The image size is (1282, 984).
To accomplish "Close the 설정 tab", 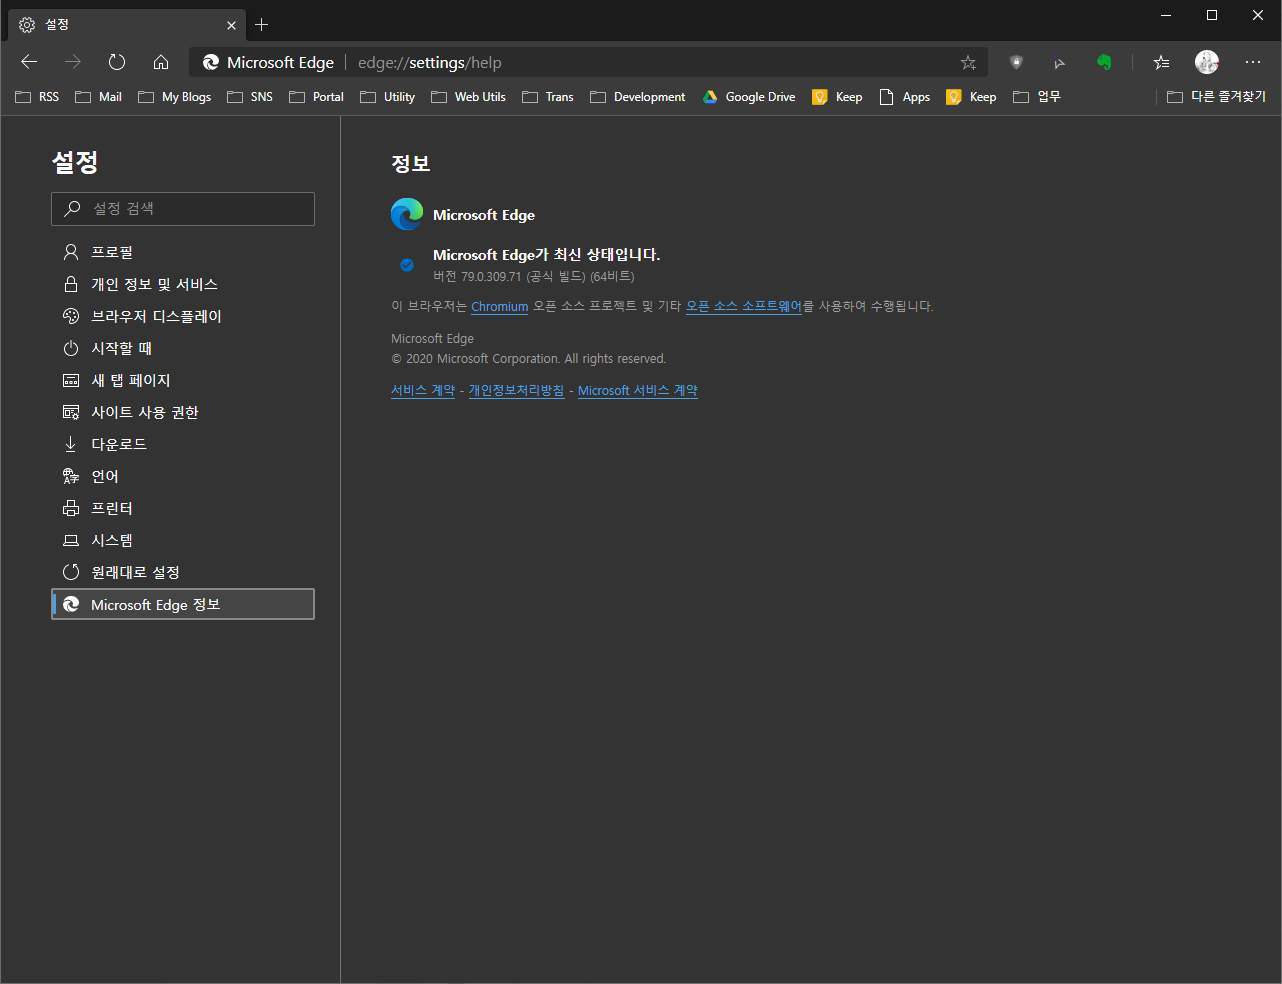I will point(231,25).
